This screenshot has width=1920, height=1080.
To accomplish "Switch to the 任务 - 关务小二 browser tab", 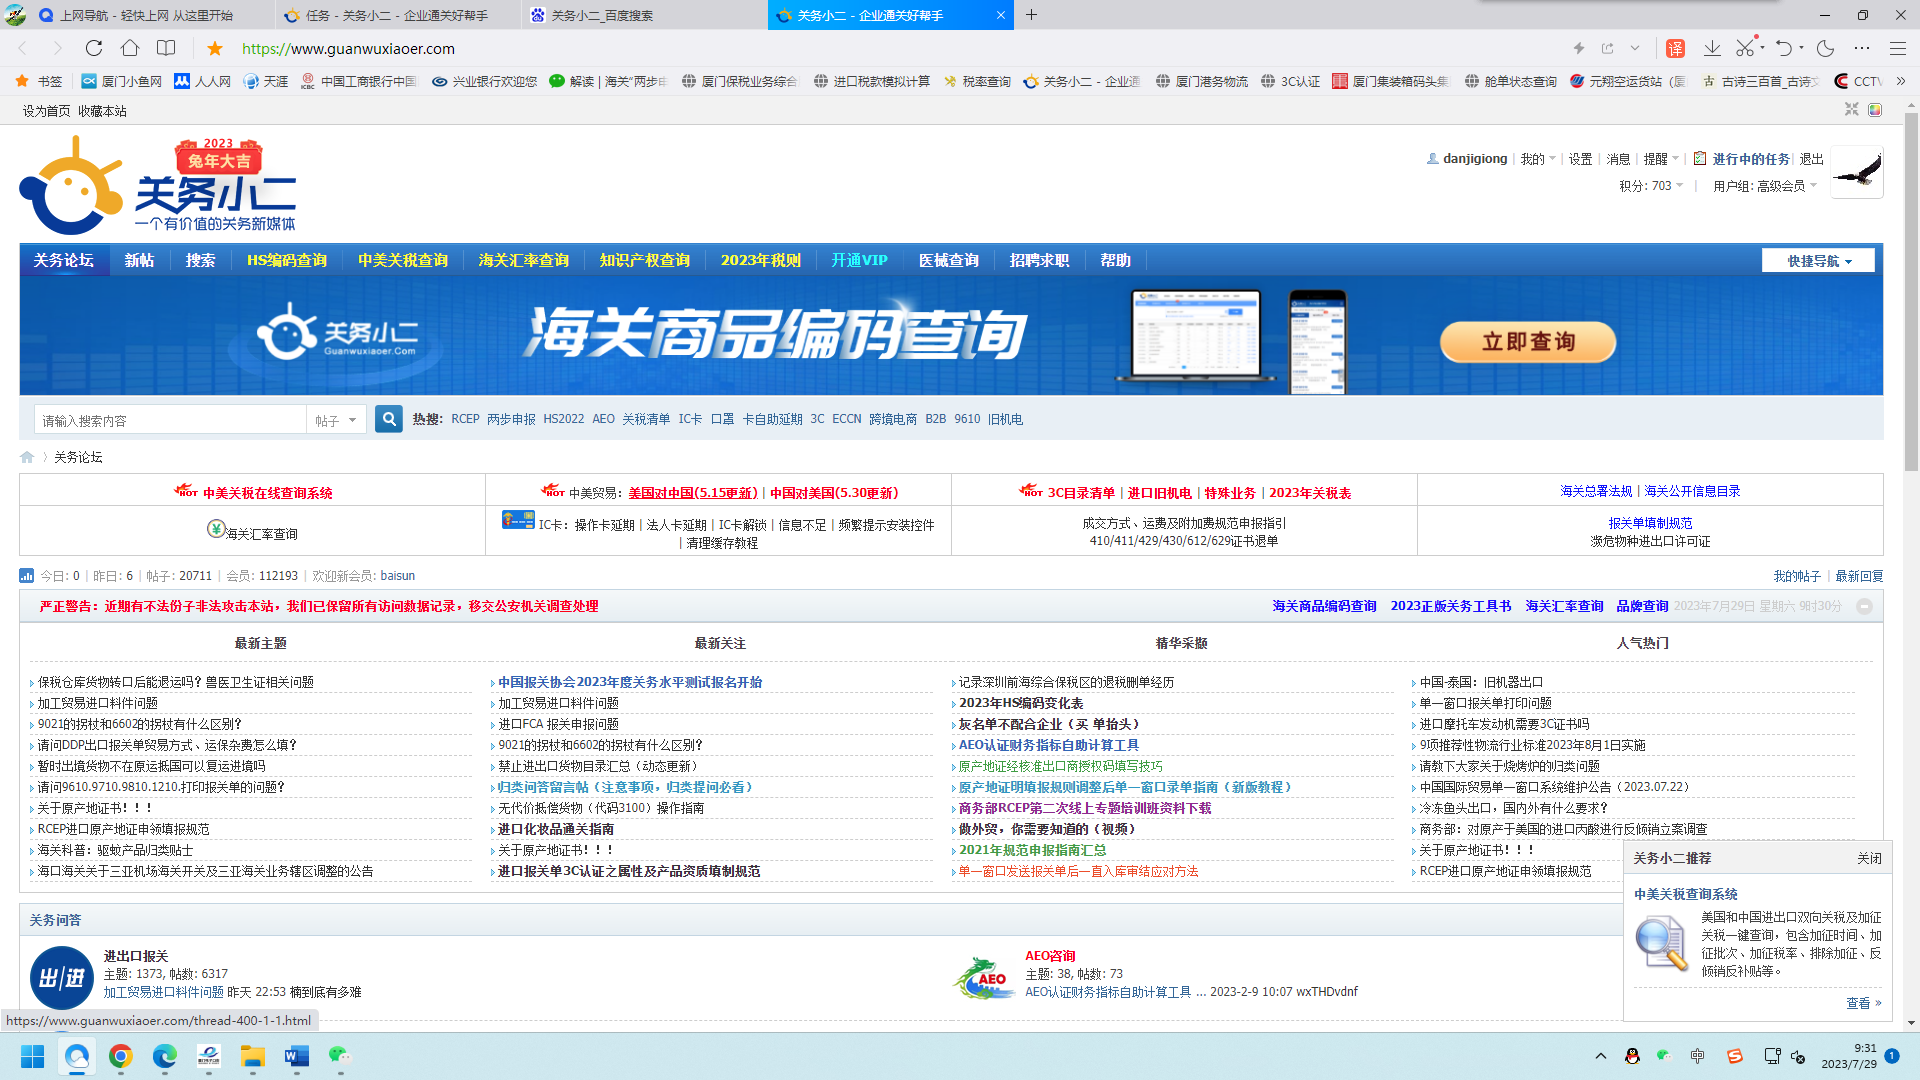I will pyautogui.click(x=397, y=15).
